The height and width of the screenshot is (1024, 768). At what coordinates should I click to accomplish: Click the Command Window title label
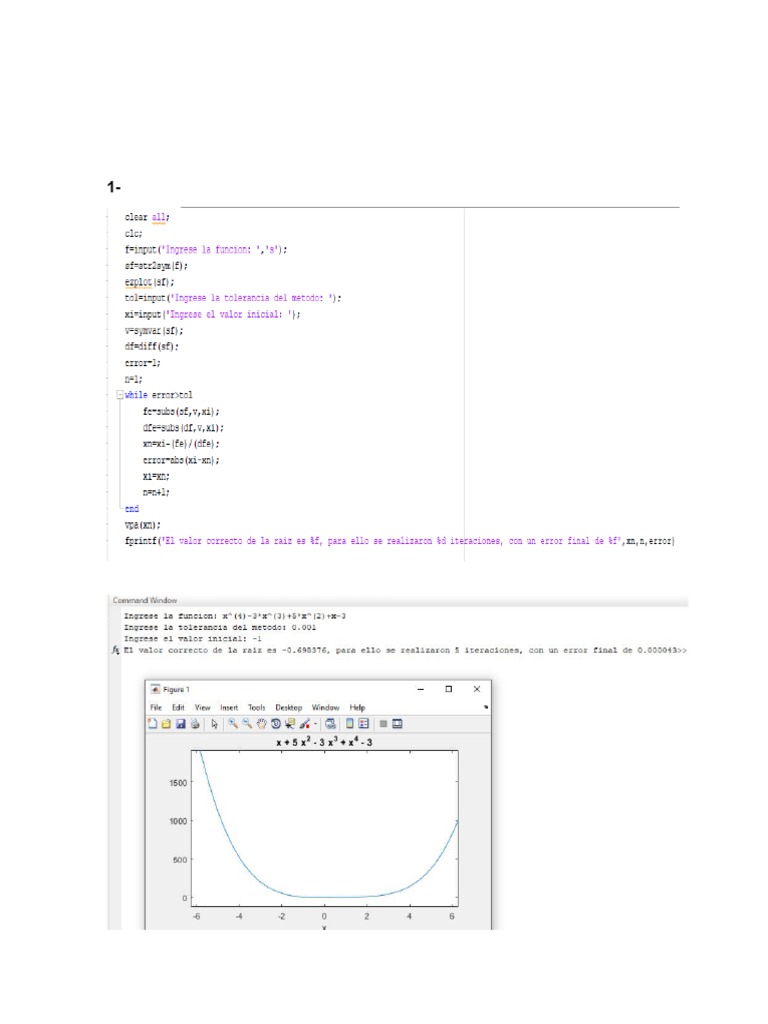pos(144,600)
